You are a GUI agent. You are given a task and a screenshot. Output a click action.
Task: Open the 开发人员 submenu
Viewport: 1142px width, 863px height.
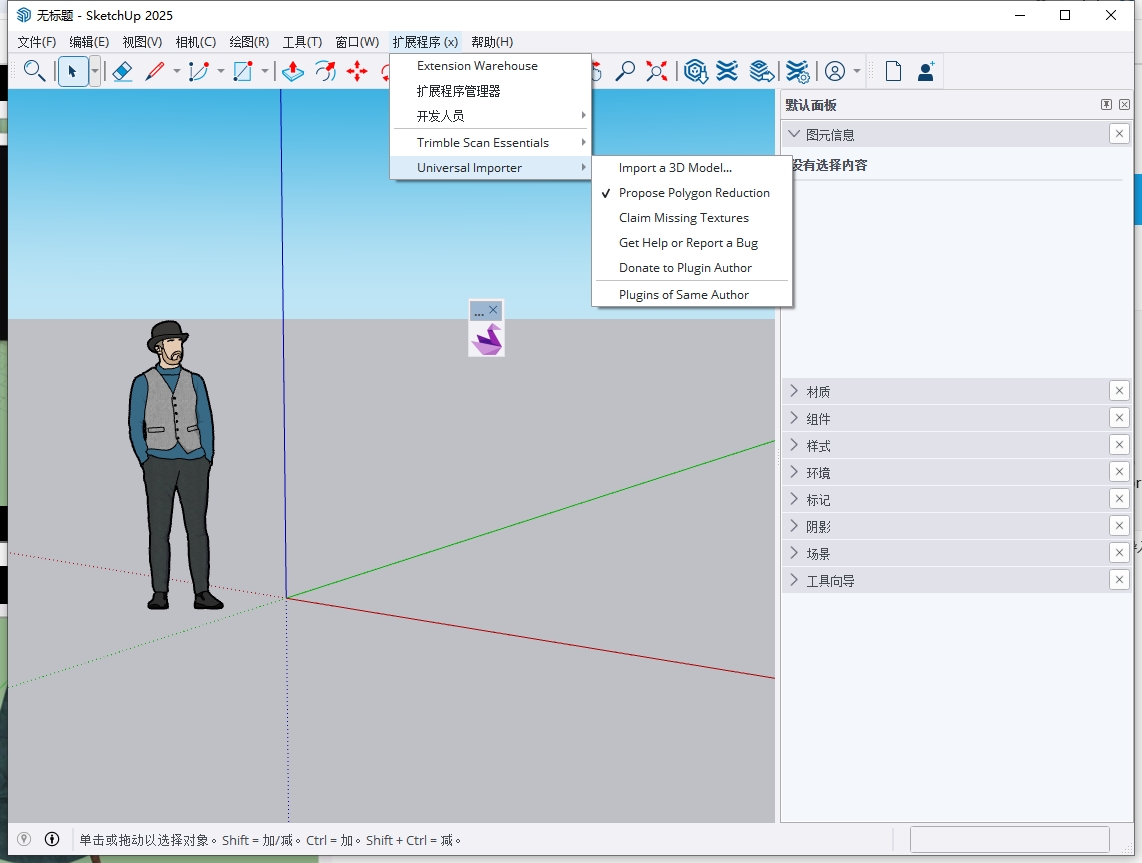pyautogui.click(x=490, y=116)
